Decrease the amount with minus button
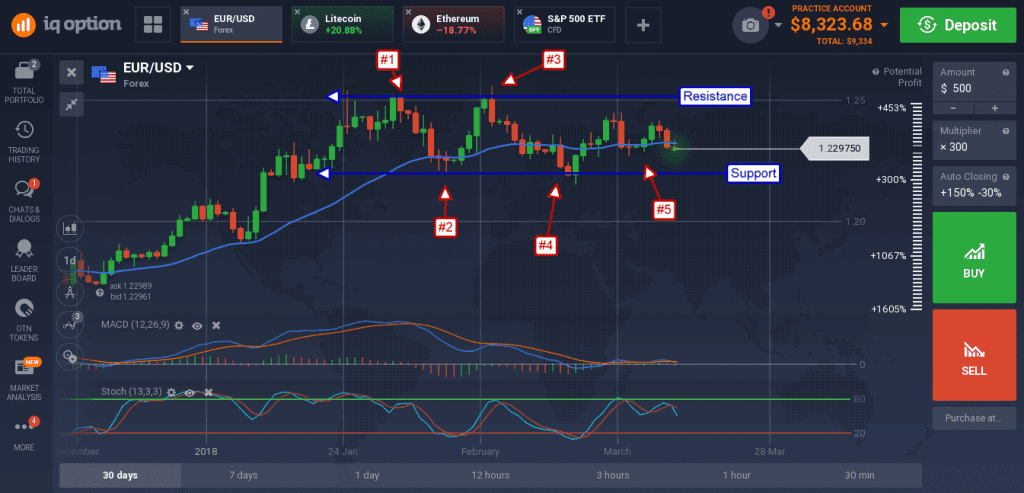The width and height of the screenshot is (1024, 493). tap(953, 108)
